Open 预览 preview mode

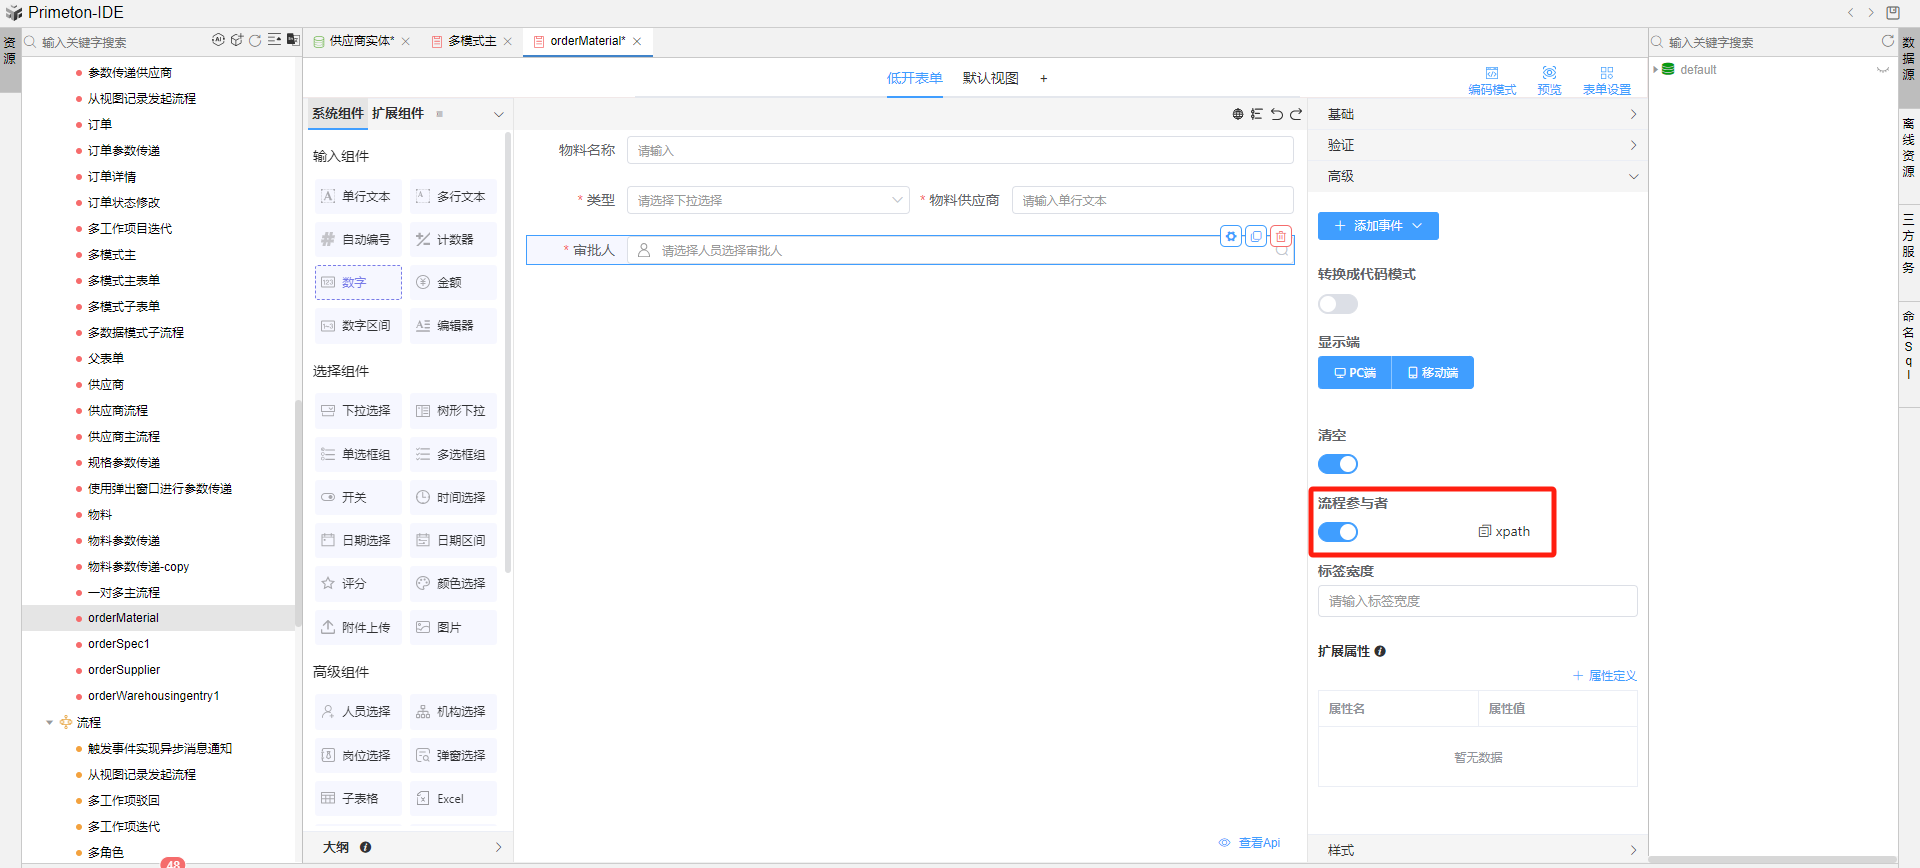[1549, 80]
